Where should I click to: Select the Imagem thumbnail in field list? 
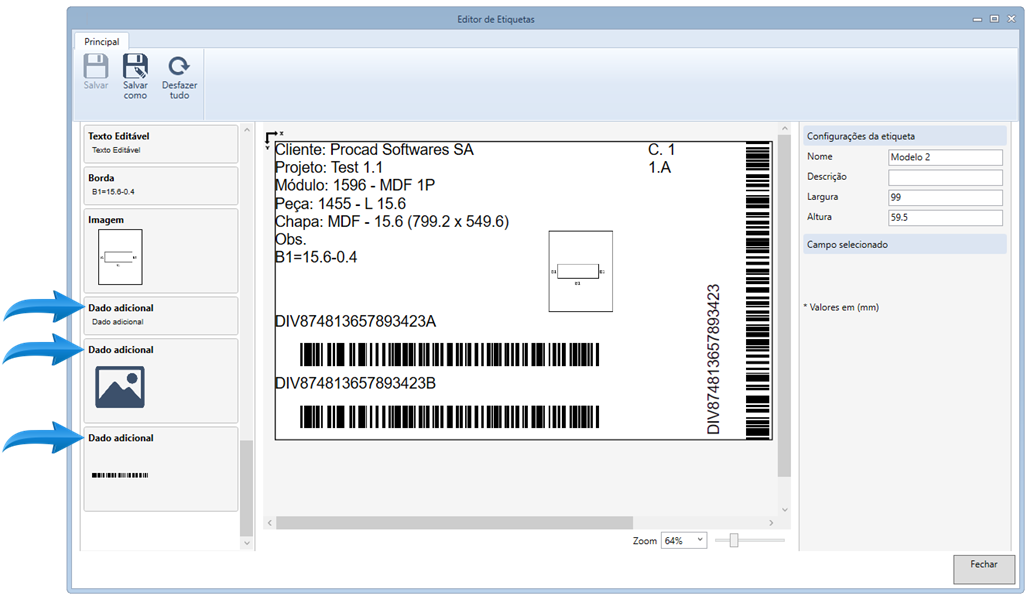120,257
